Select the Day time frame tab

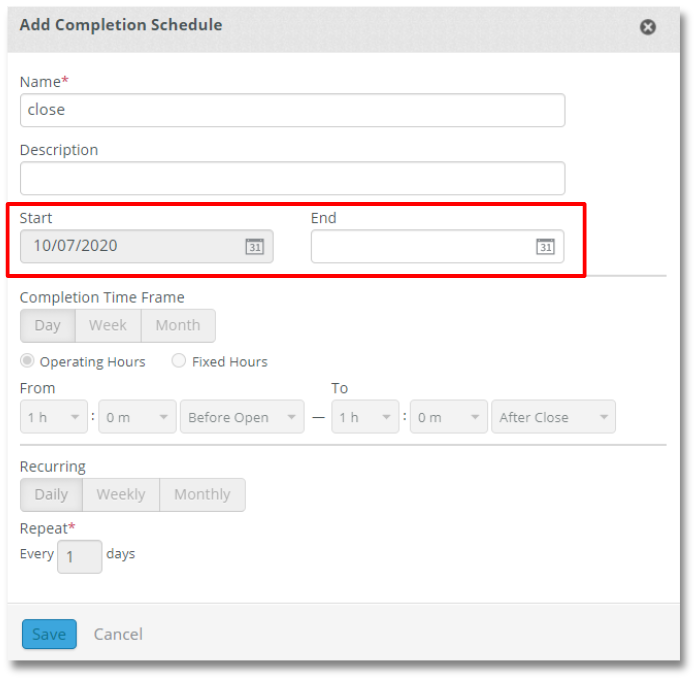point(47,326)
